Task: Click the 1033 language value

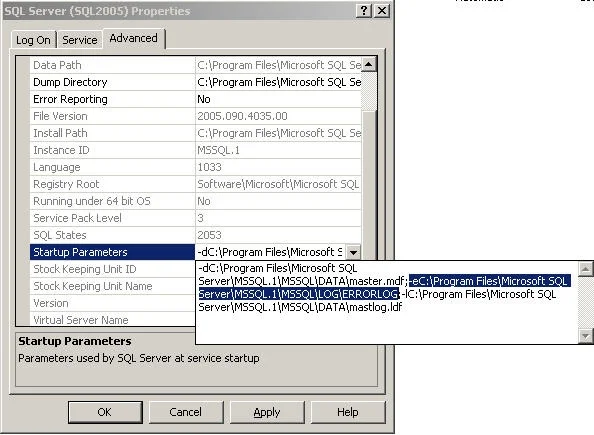Action: pos(209,167)
